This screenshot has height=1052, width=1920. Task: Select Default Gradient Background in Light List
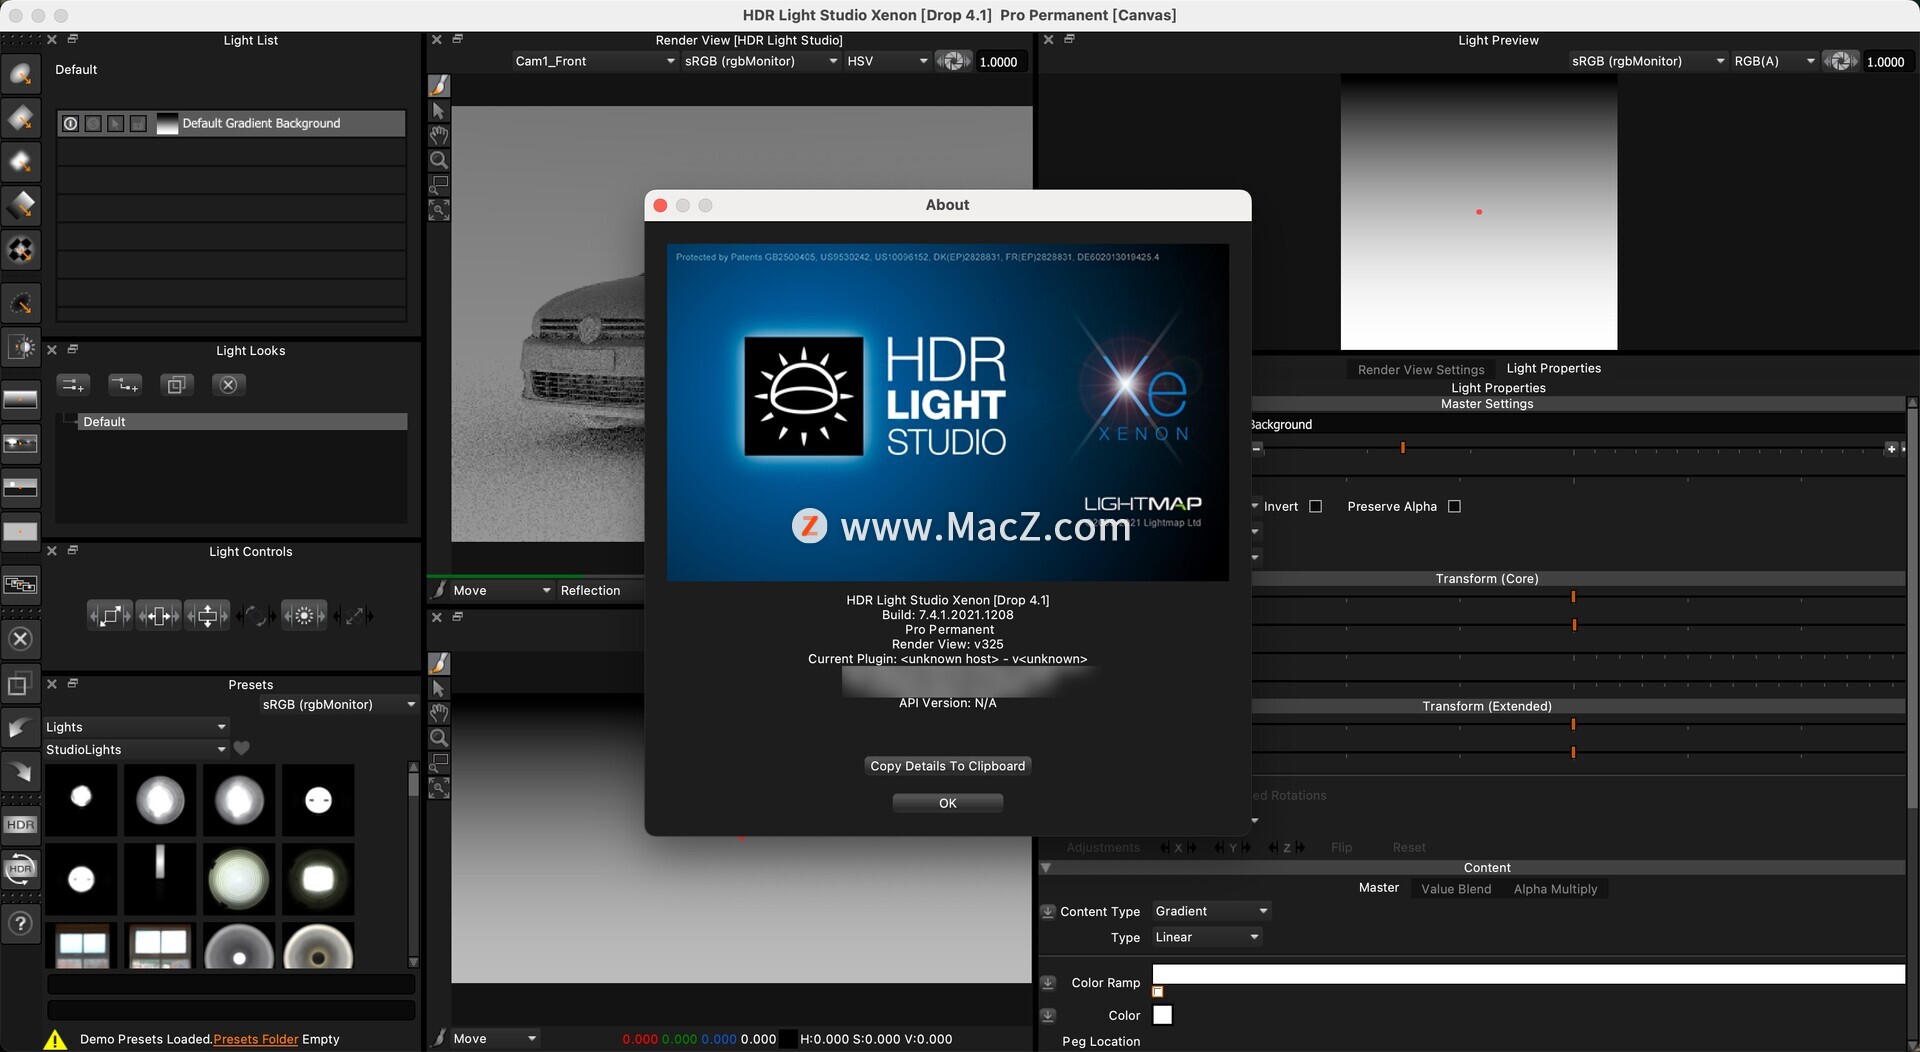[231, 124]
